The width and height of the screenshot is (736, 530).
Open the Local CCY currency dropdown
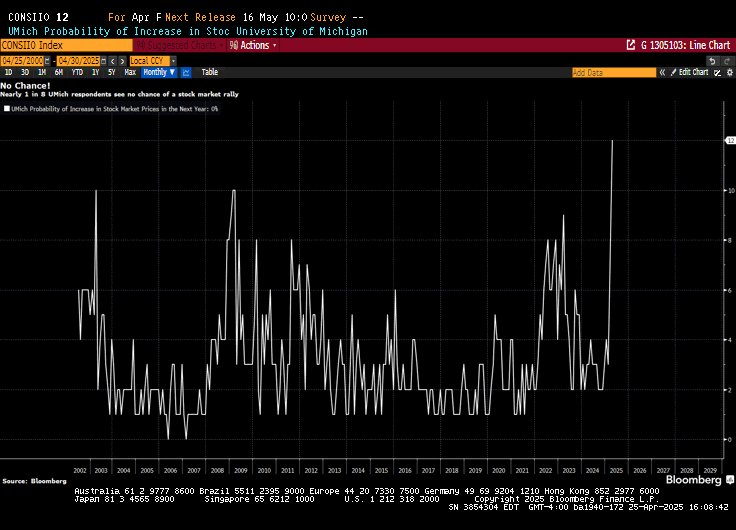click(x=150, y=60)
